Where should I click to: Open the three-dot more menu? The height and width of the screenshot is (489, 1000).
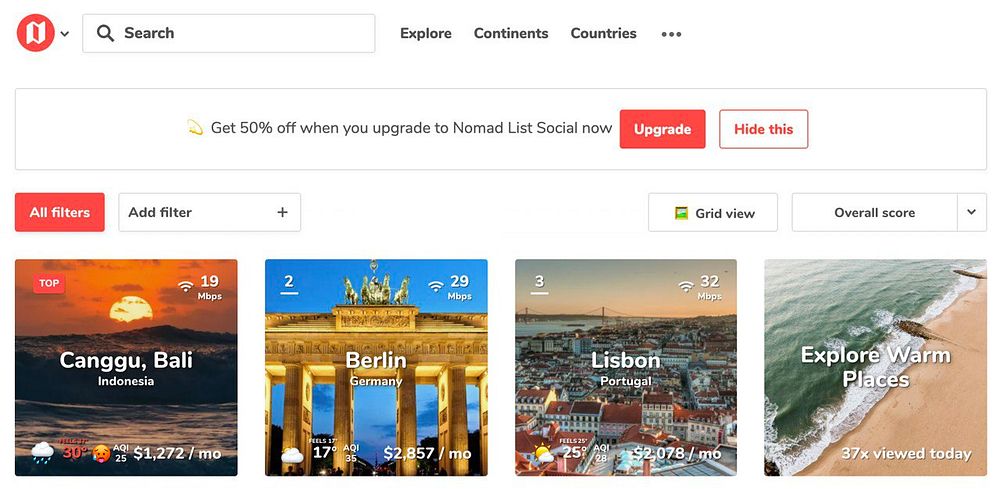pos(671,34)
